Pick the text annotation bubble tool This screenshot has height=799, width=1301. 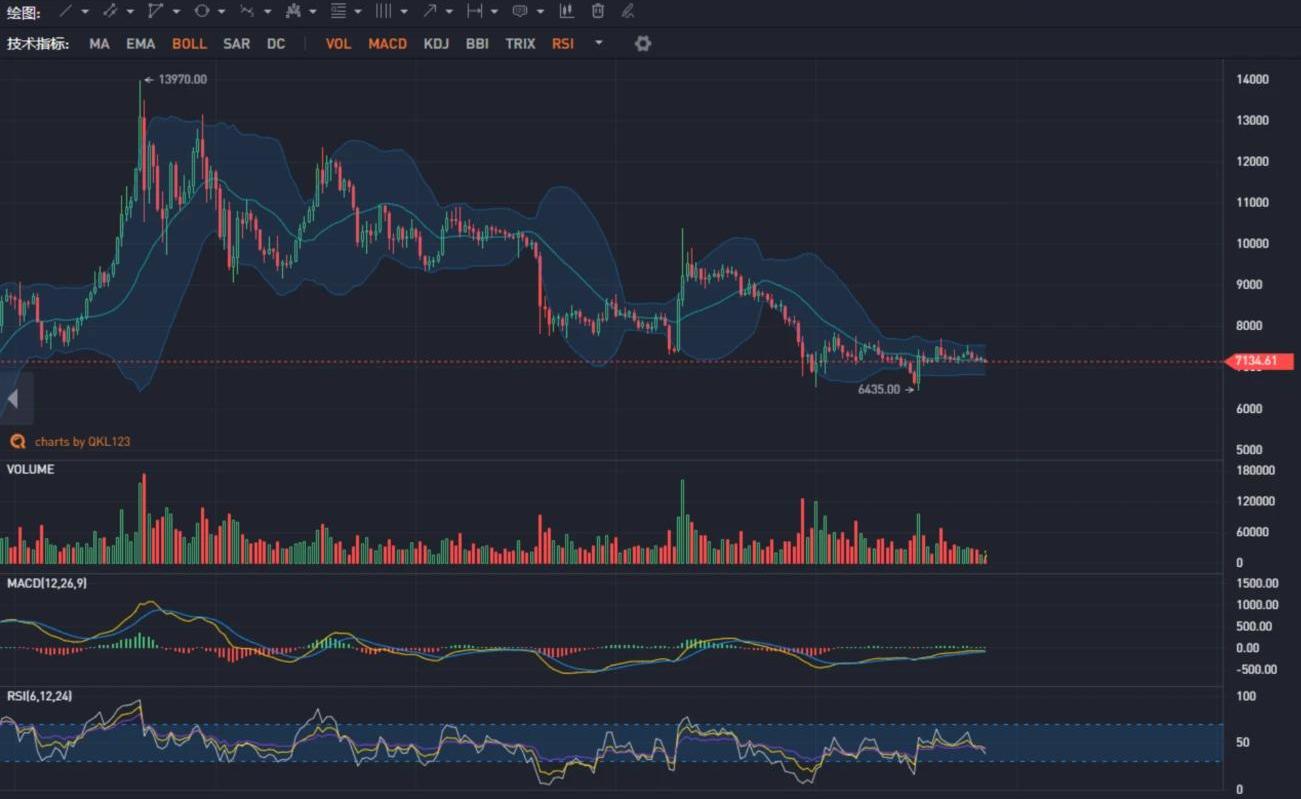coord(520,11)
